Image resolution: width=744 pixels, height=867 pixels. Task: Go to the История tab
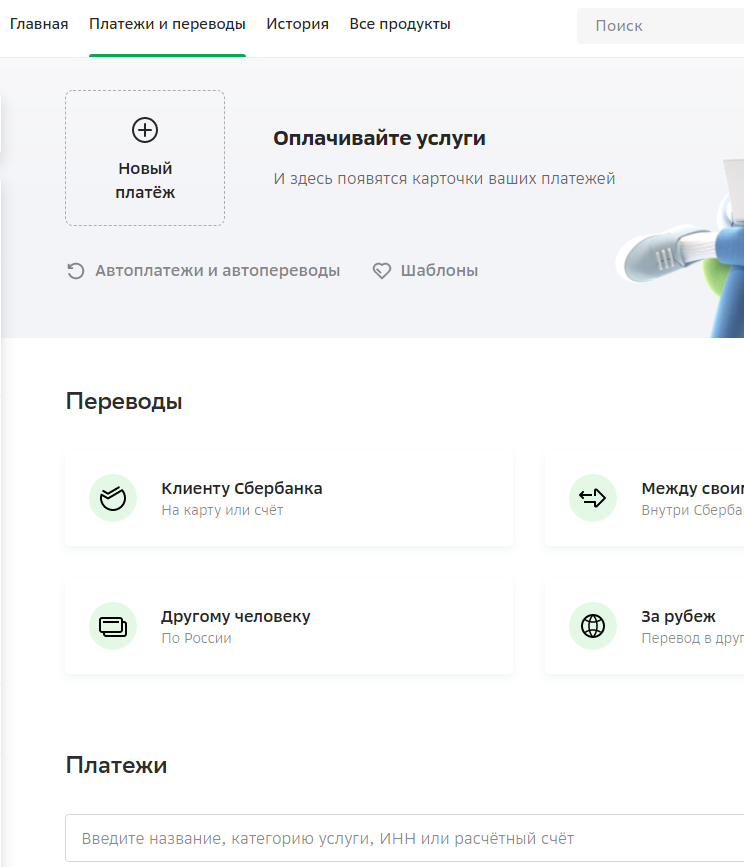297,24
